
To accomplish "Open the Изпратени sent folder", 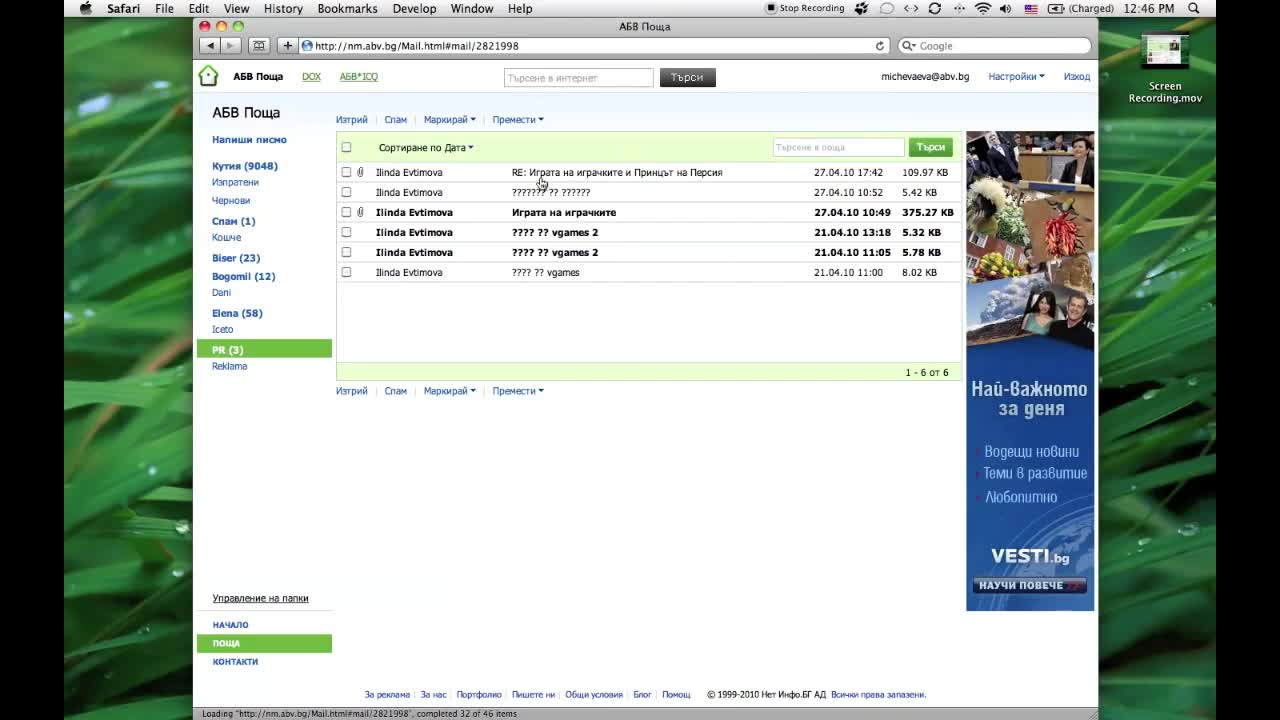I will (x=235, y=182).
